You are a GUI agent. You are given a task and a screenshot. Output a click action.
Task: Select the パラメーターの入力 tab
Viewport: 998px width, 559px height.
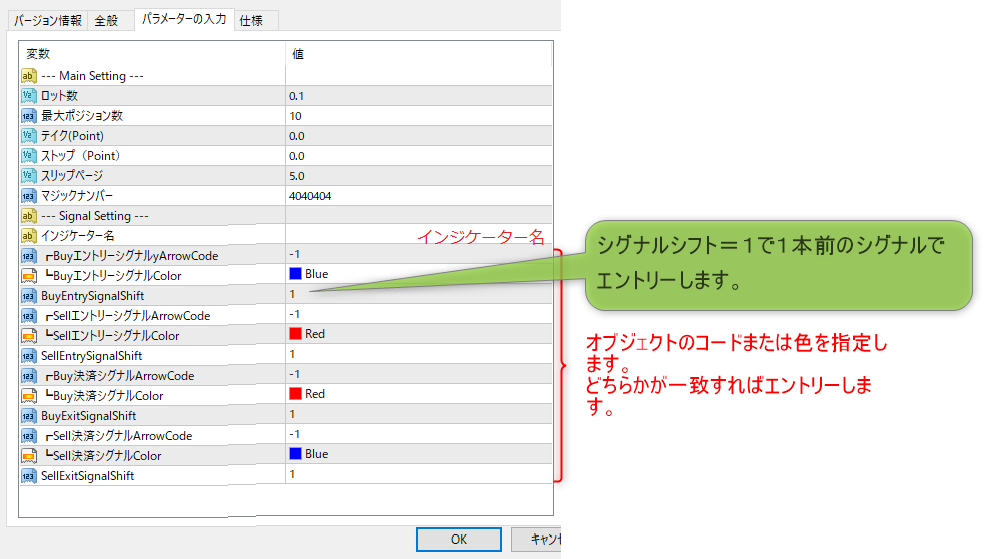pyautogui.click(x=184, y=19)
